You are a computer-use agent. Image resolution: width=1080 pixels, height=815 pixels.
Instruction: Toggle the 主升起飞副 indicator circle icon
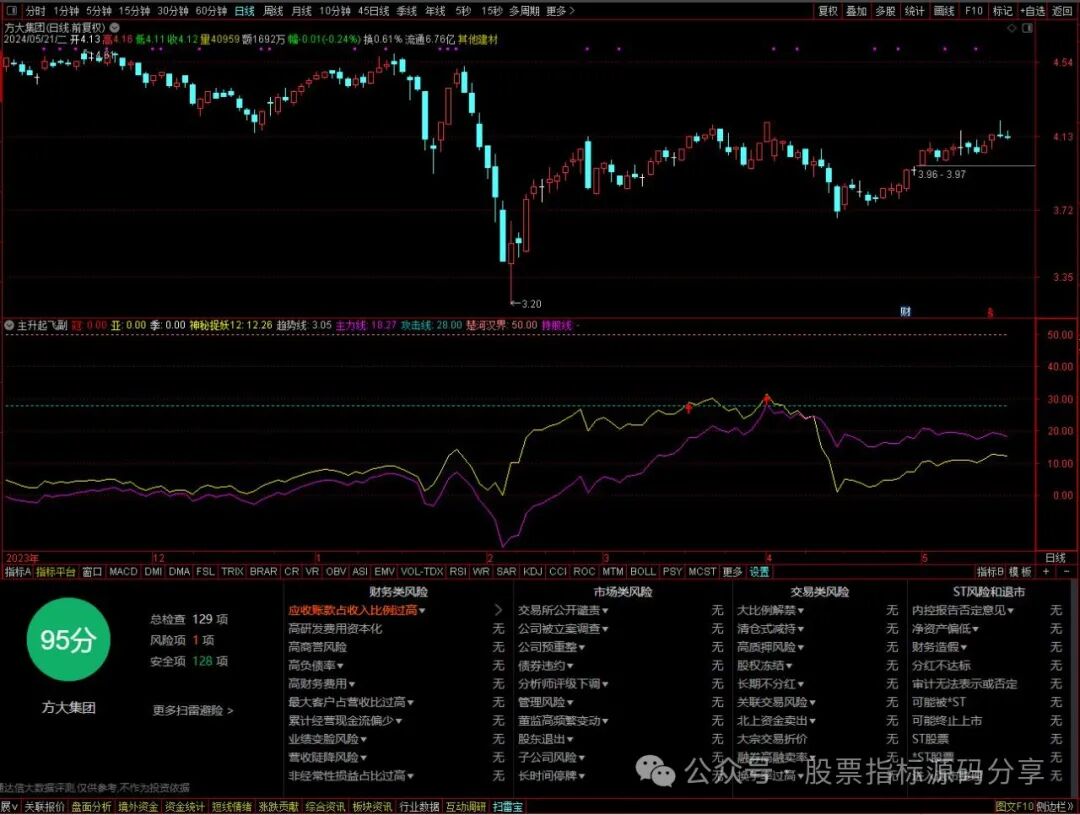[9, 325]
